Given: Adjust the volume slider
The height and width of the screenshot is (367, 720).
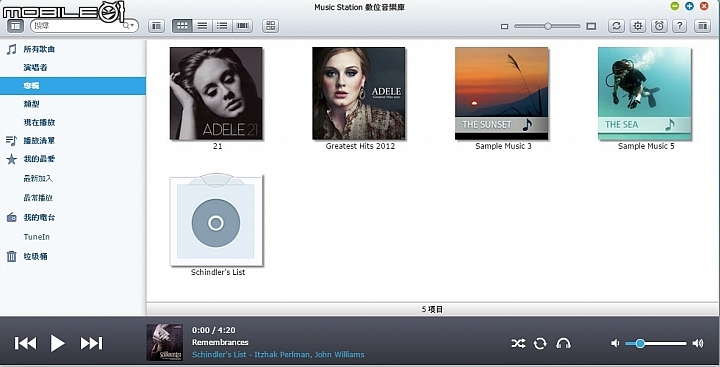Looking at the screenshot, I should [x=656, y=343].
